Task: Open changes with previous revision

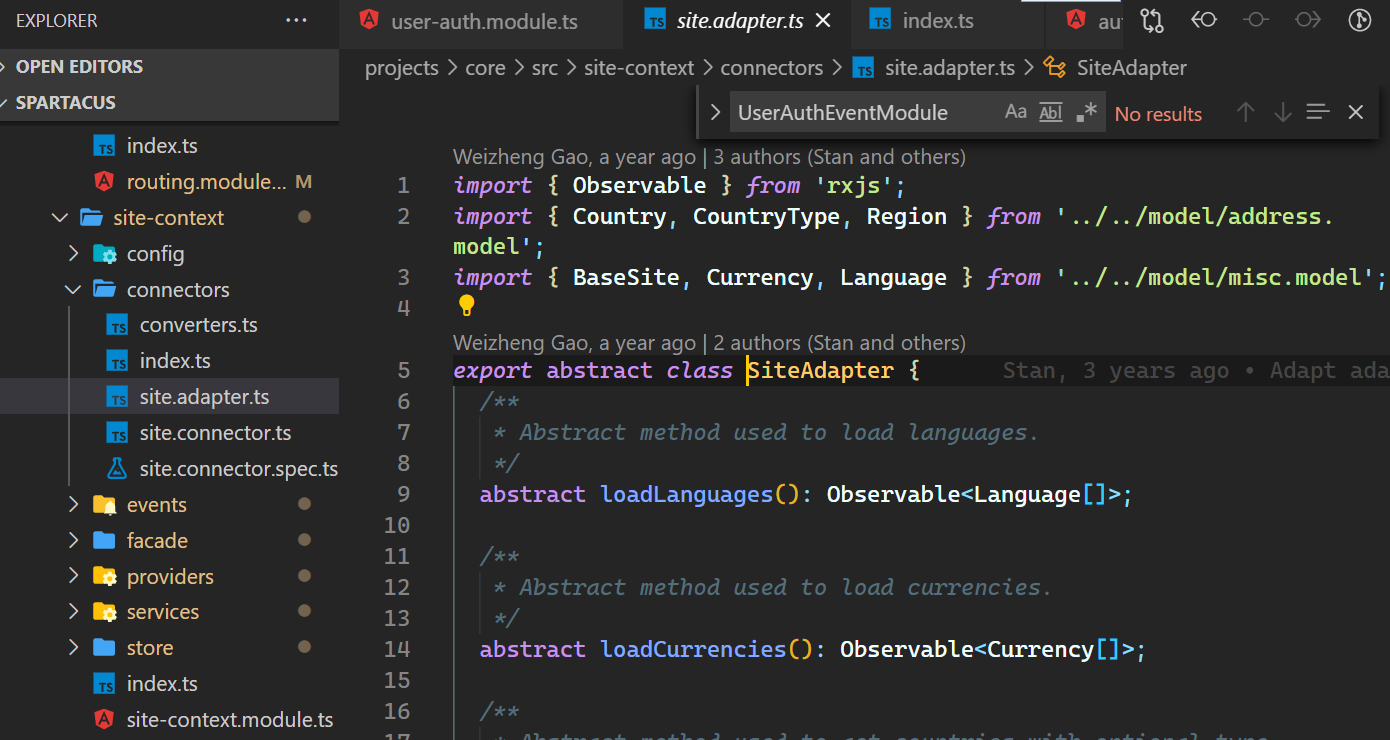Action: tap(1204, 20)
